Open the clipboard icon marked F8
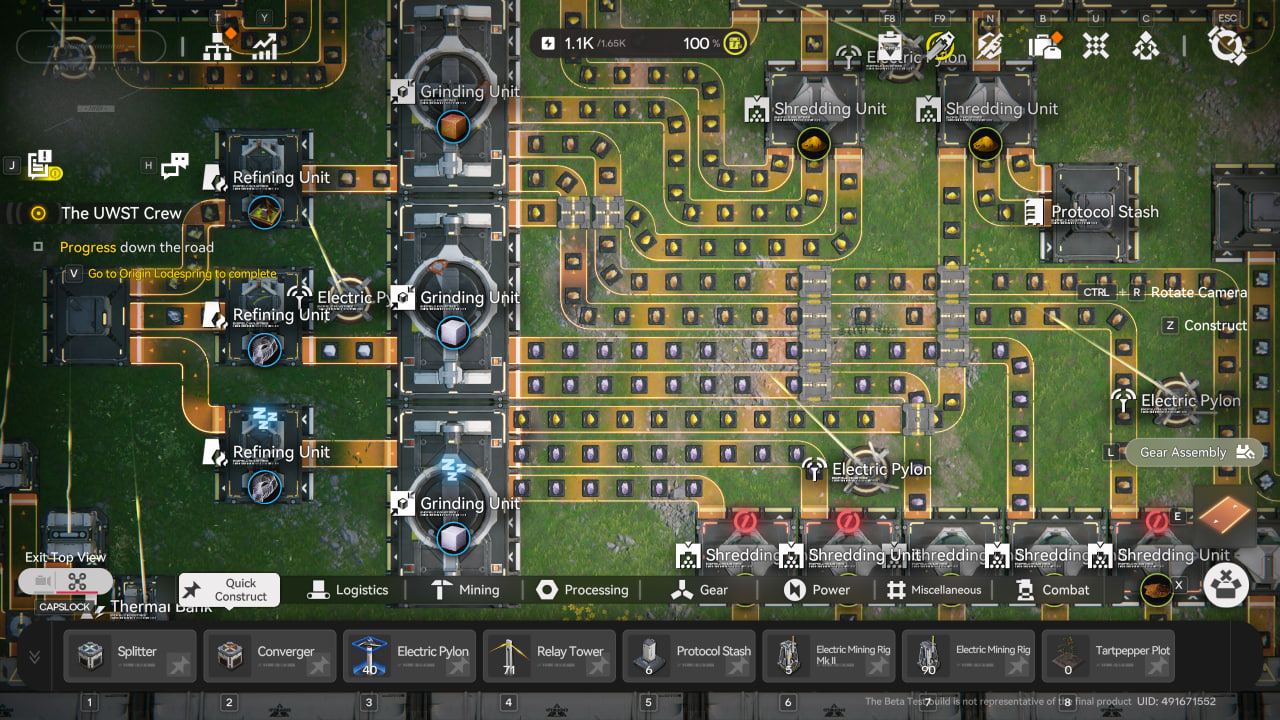The height and width of the screenshot is (720, 1280). tap(889, 46)
